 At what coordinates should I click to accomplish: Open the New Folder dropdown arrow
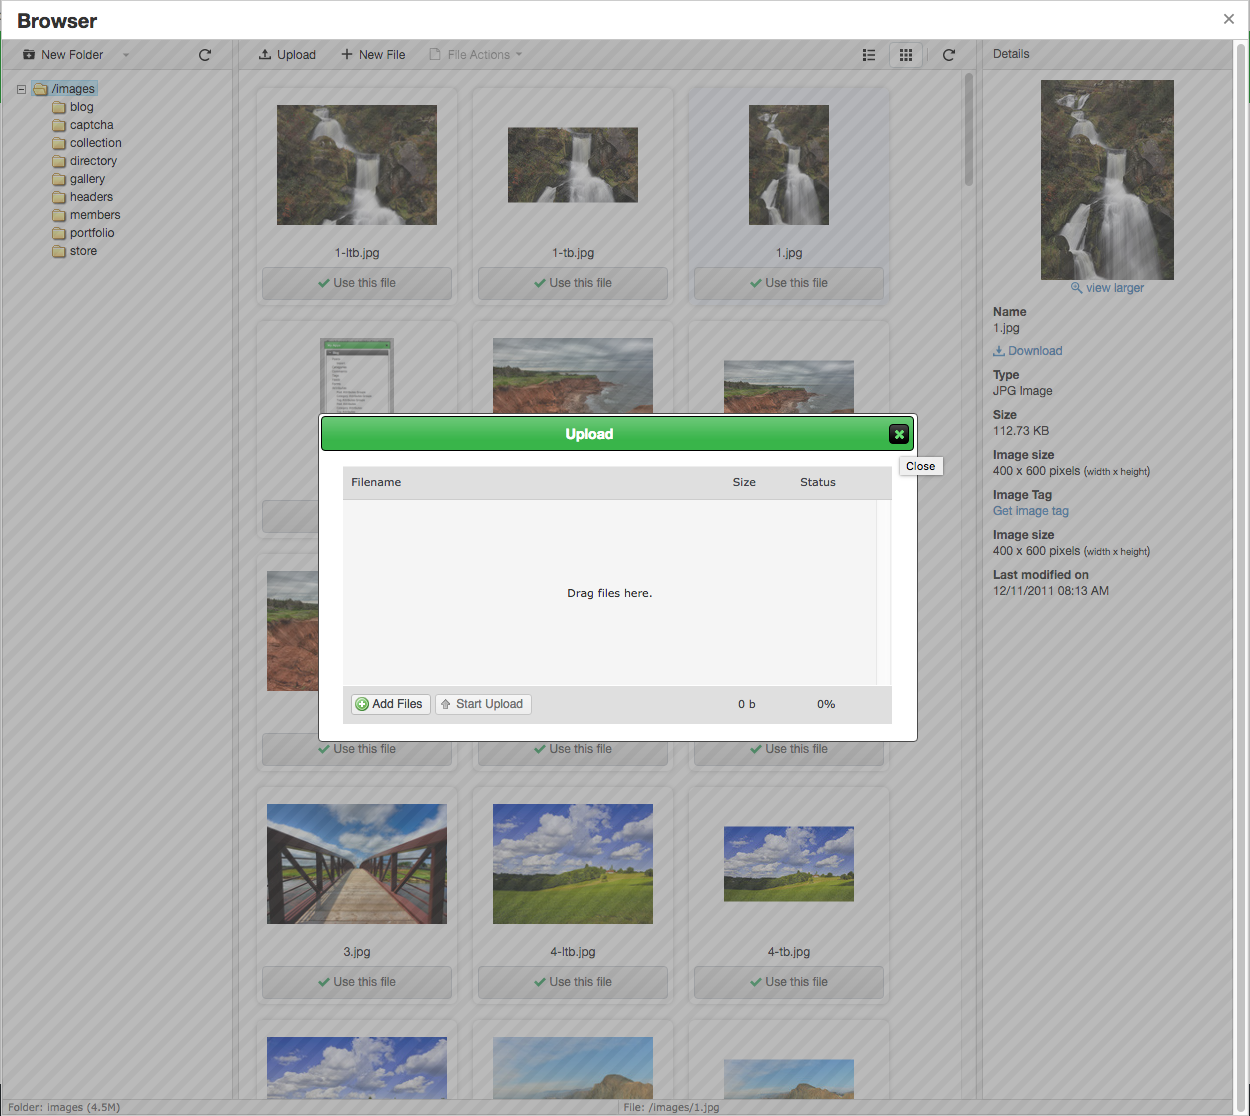[x=126, y=55]
